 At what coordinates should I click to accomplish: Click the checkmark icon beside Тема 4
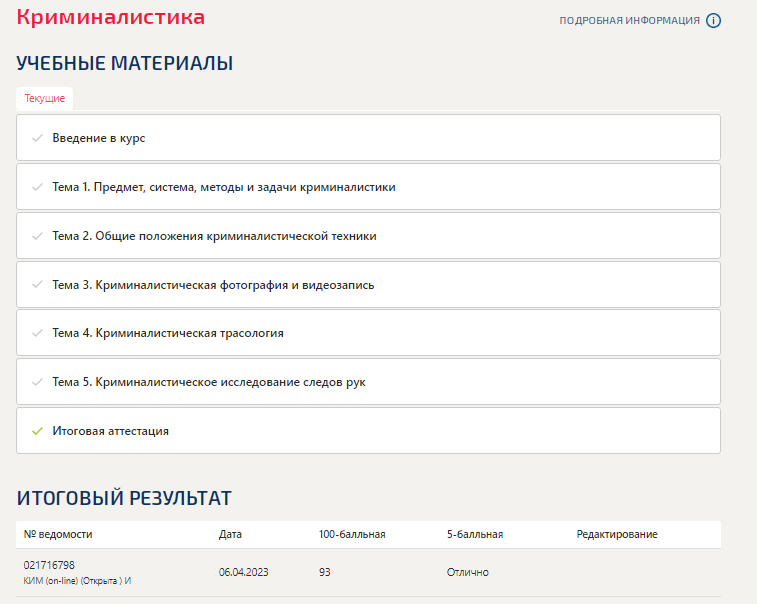coord(37,333)
